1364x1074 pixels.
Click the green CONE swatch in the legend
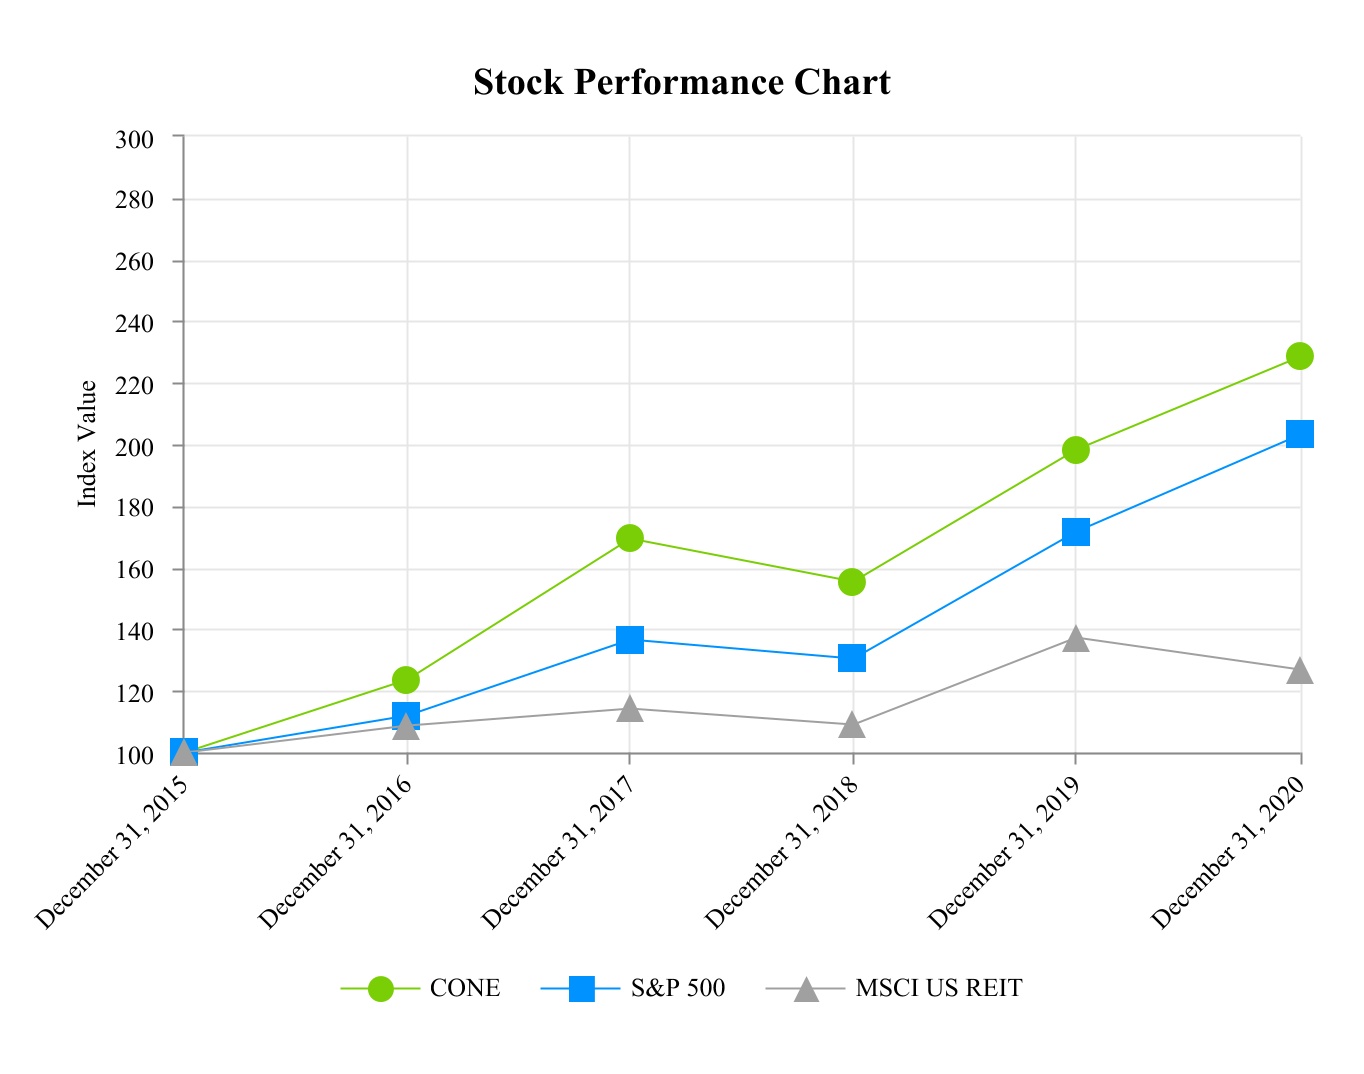(381, 989)
